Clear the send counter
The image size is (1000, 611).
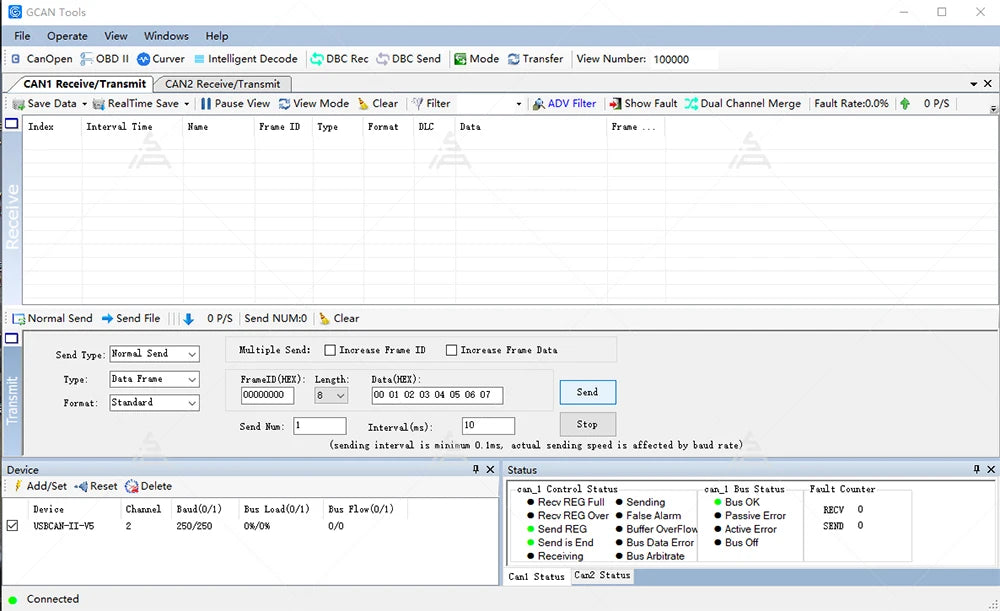[339, 318]
